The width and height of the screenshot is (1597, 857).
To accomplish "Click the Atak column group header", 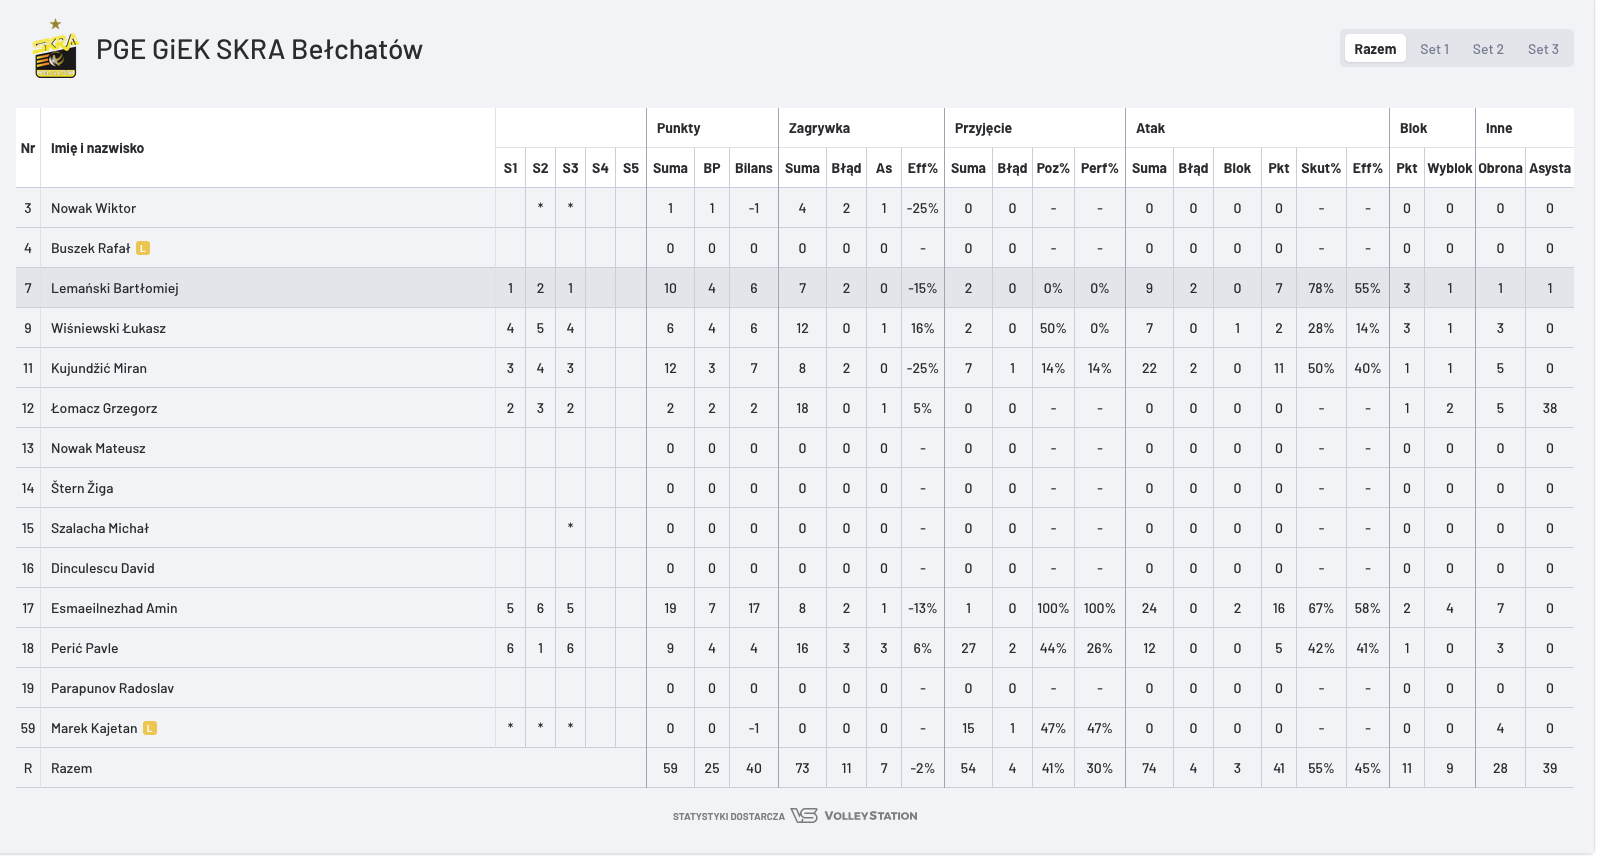I will [x=1150, y=128].
